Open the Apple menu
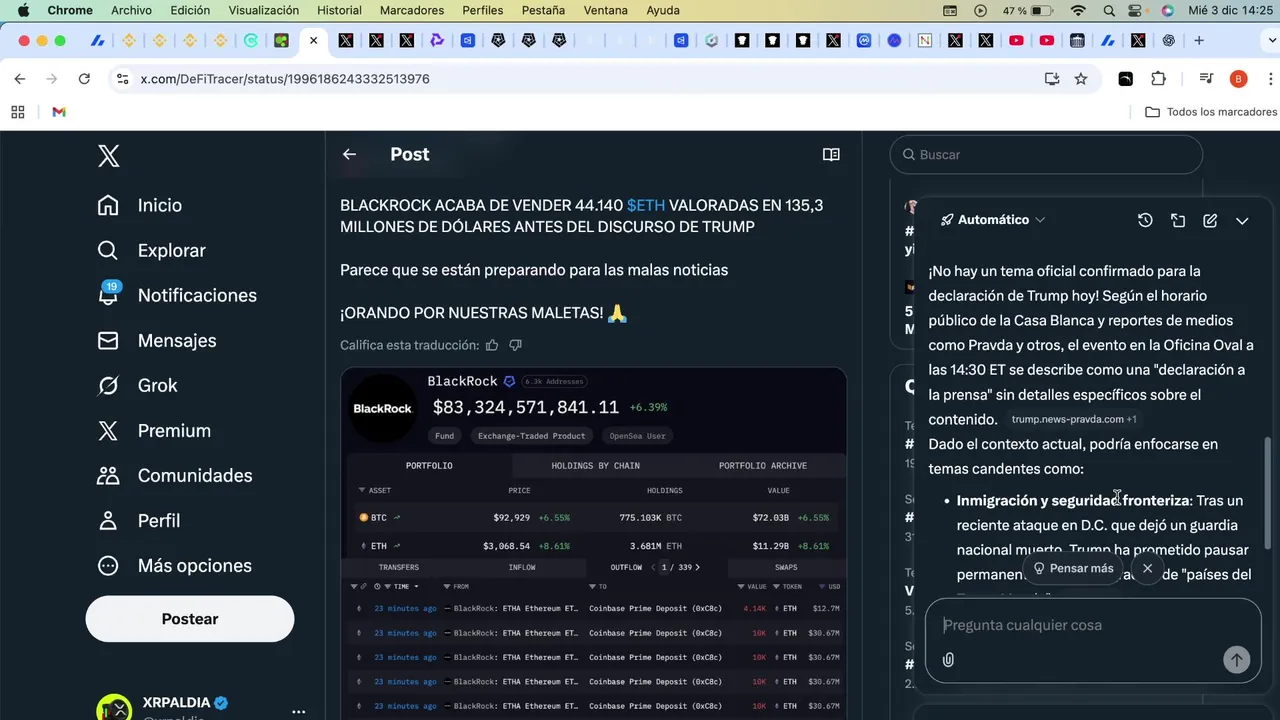Viewport: 1280px width, 720px height. (23, 10)
